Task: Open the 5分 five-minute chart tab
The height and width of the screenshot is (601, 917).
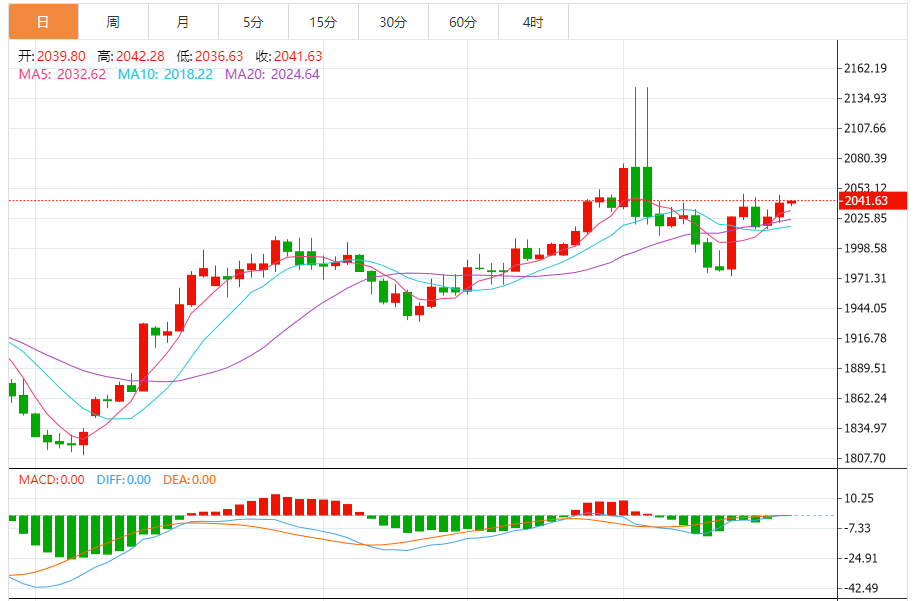Action: 253,22
